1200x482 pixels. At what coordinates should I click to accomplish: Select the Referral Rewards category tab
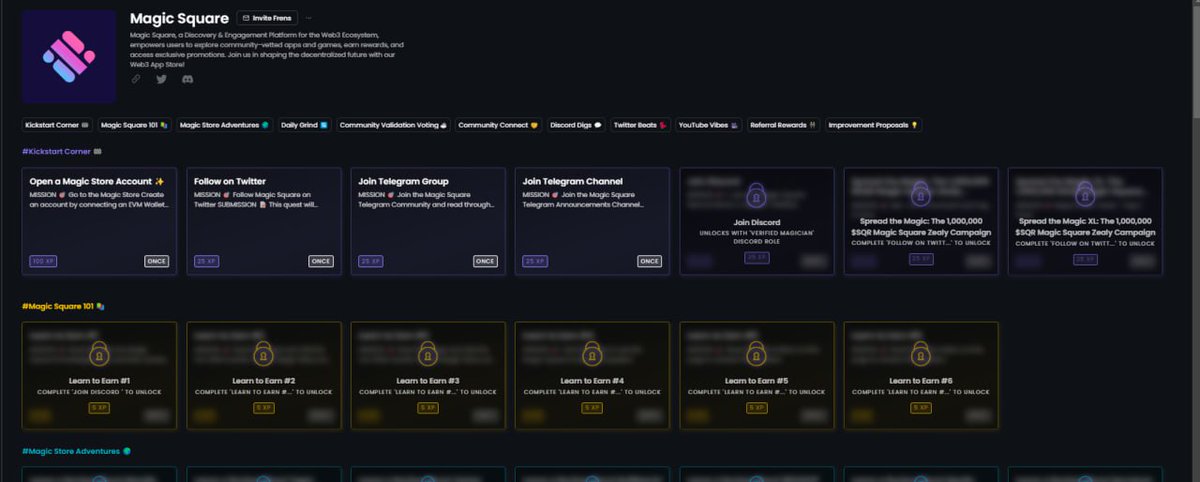[x=783, y=125]
